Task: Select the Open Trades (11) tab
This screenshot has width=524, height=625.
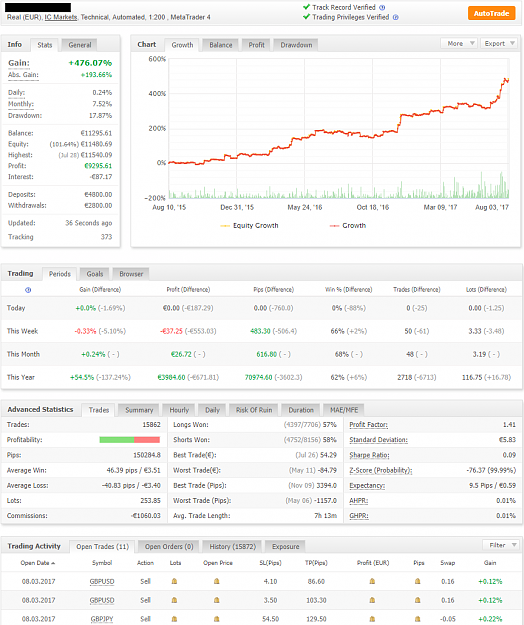Action: pyautogui.click(x=102, y=546)
